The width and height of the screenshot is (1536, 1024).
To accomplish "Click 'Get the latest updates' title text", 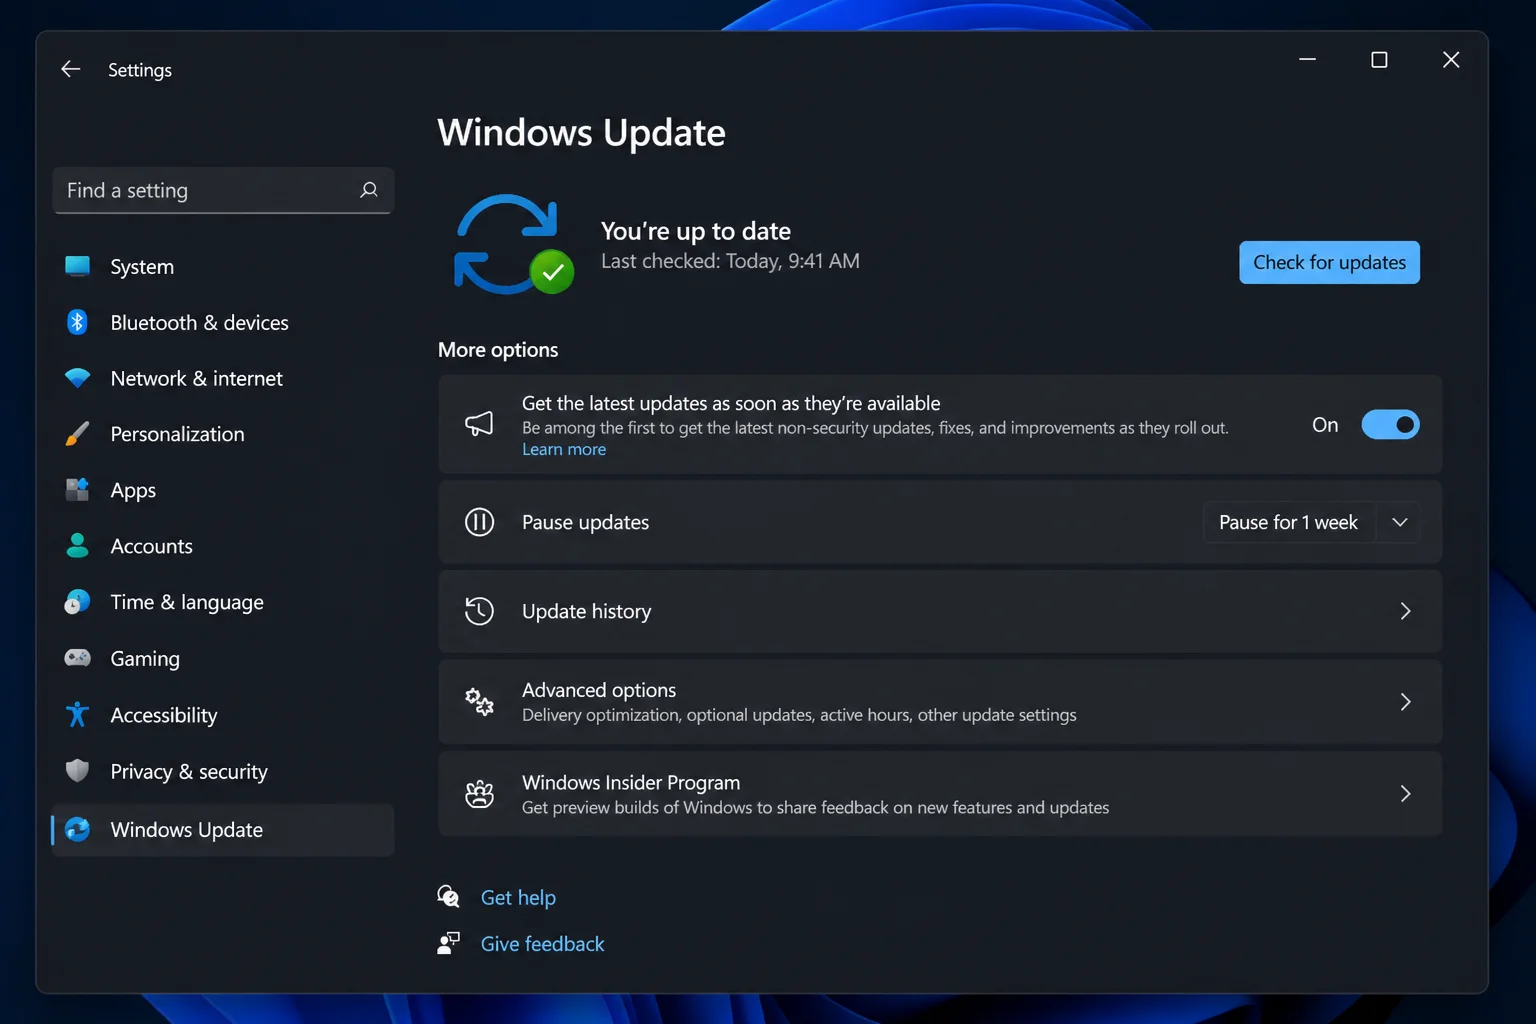I will (x=731, y=403).
